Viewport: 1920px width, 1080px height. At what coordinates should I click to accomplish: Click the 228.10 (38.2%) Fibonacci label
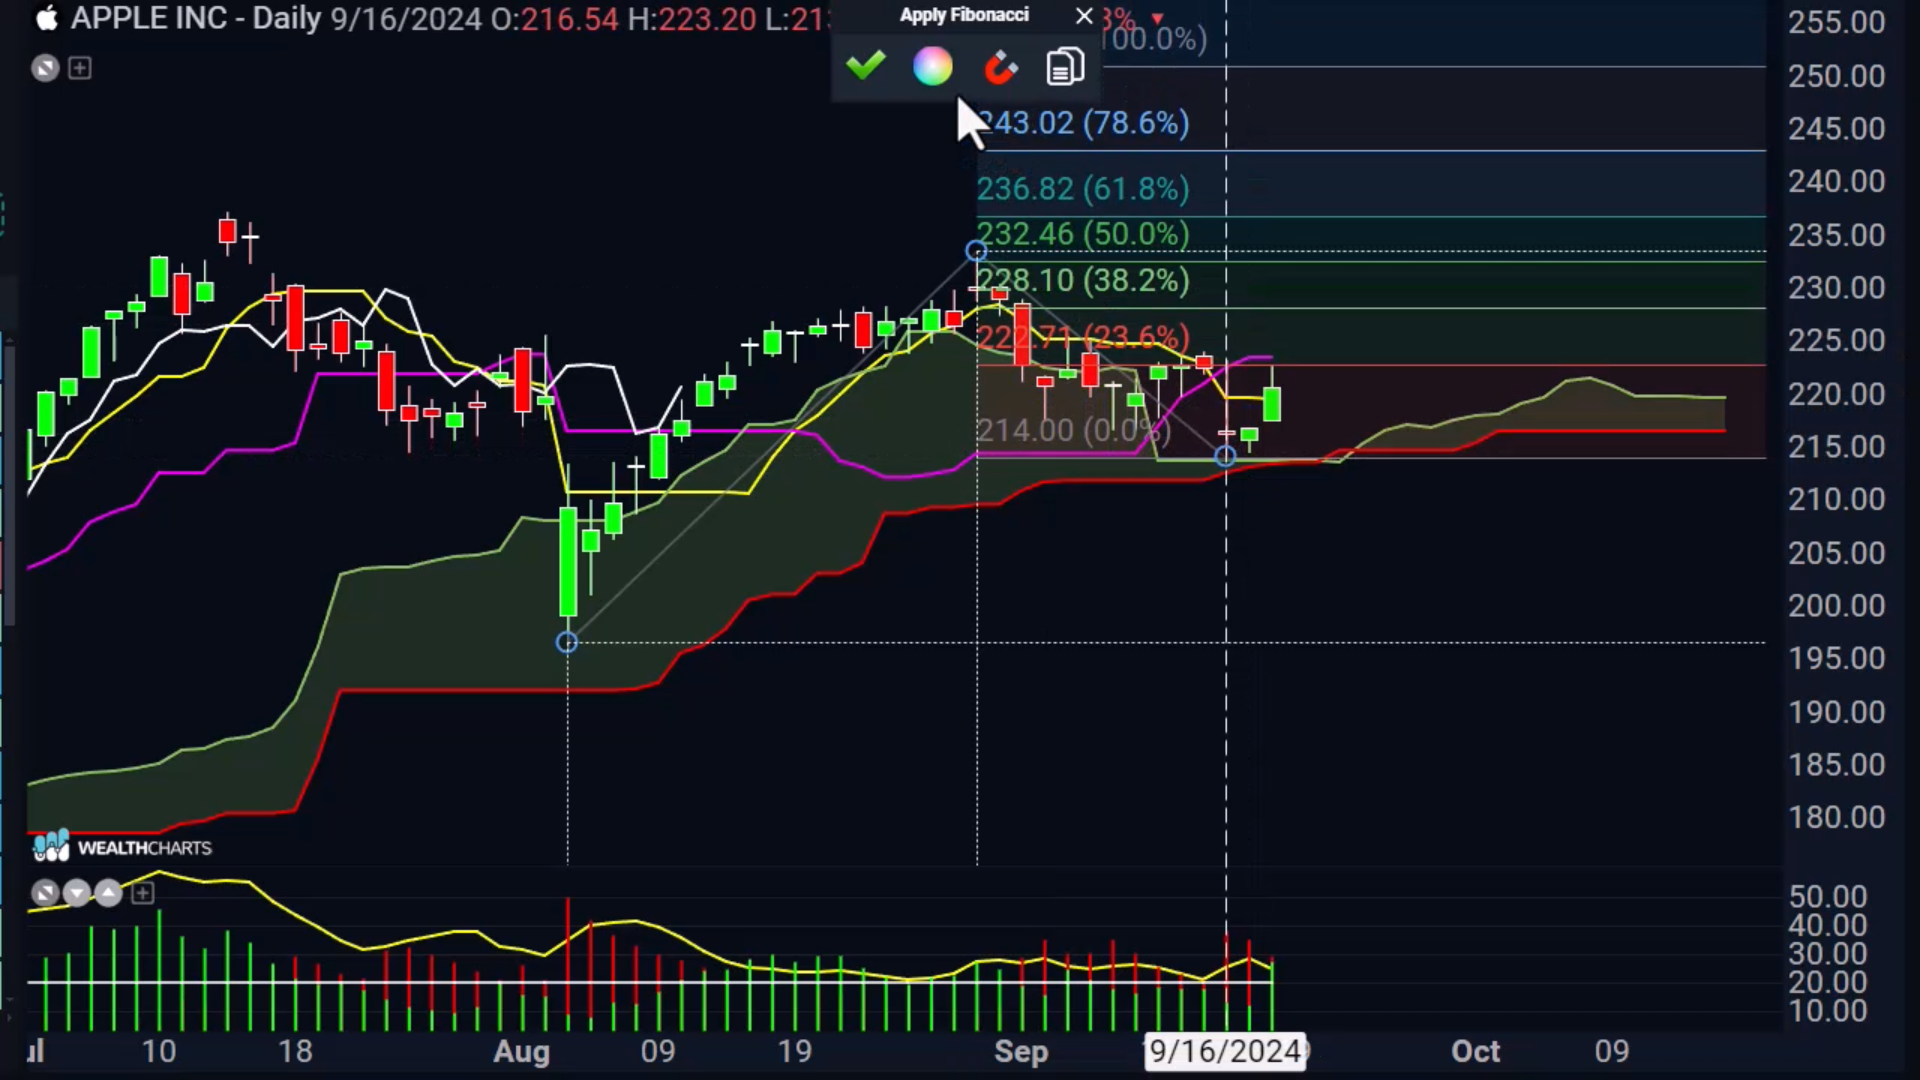[1083, 280]
